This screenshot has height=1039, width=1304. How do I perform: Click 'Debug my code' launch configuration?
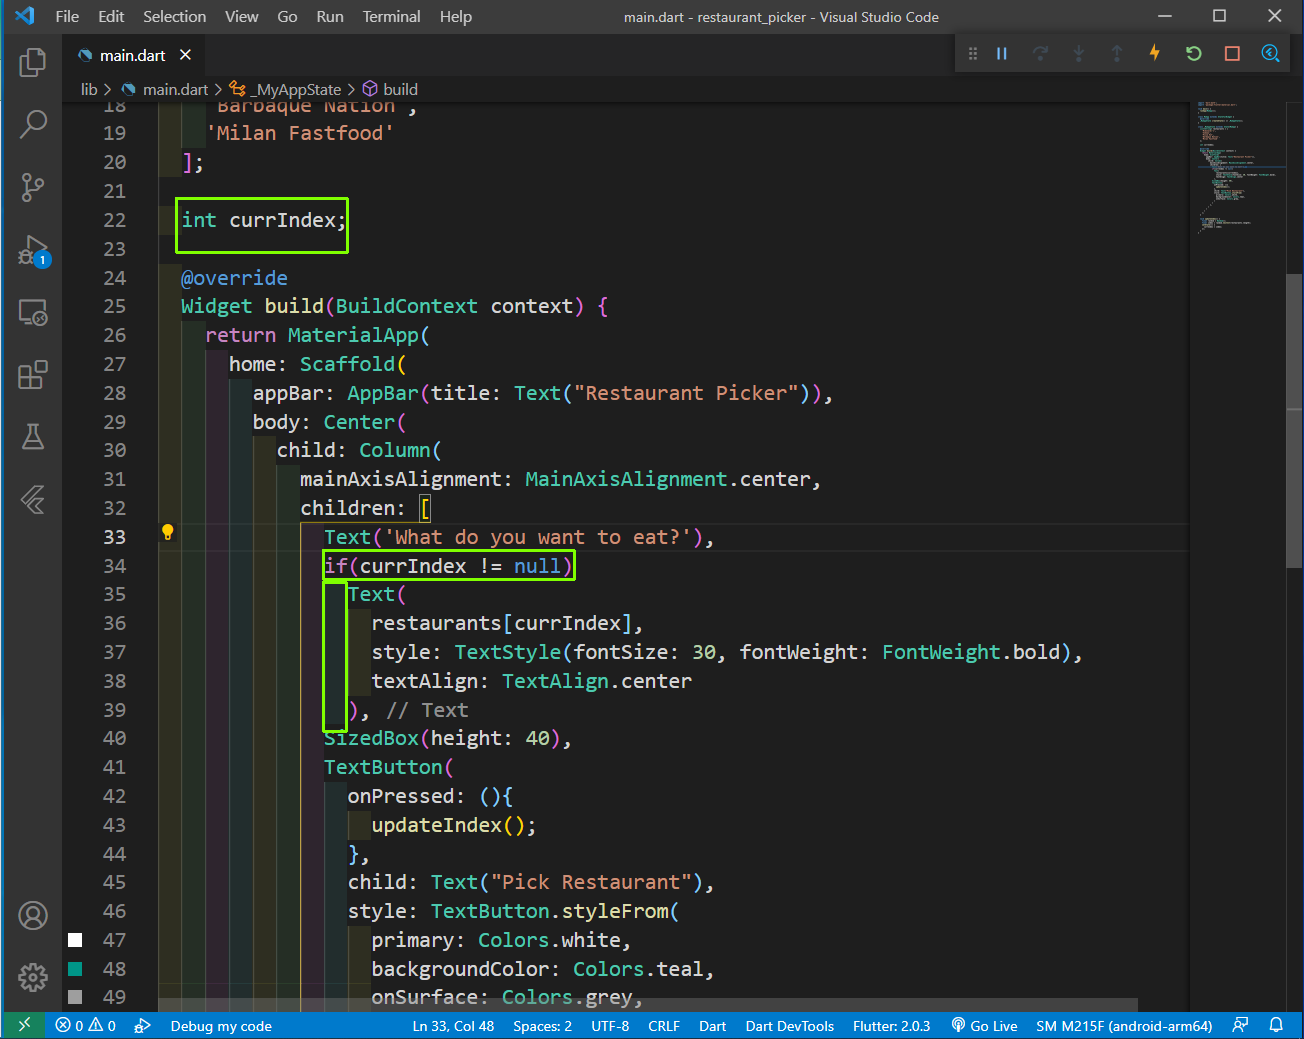pyautogui.click(x=220, y=1026)
